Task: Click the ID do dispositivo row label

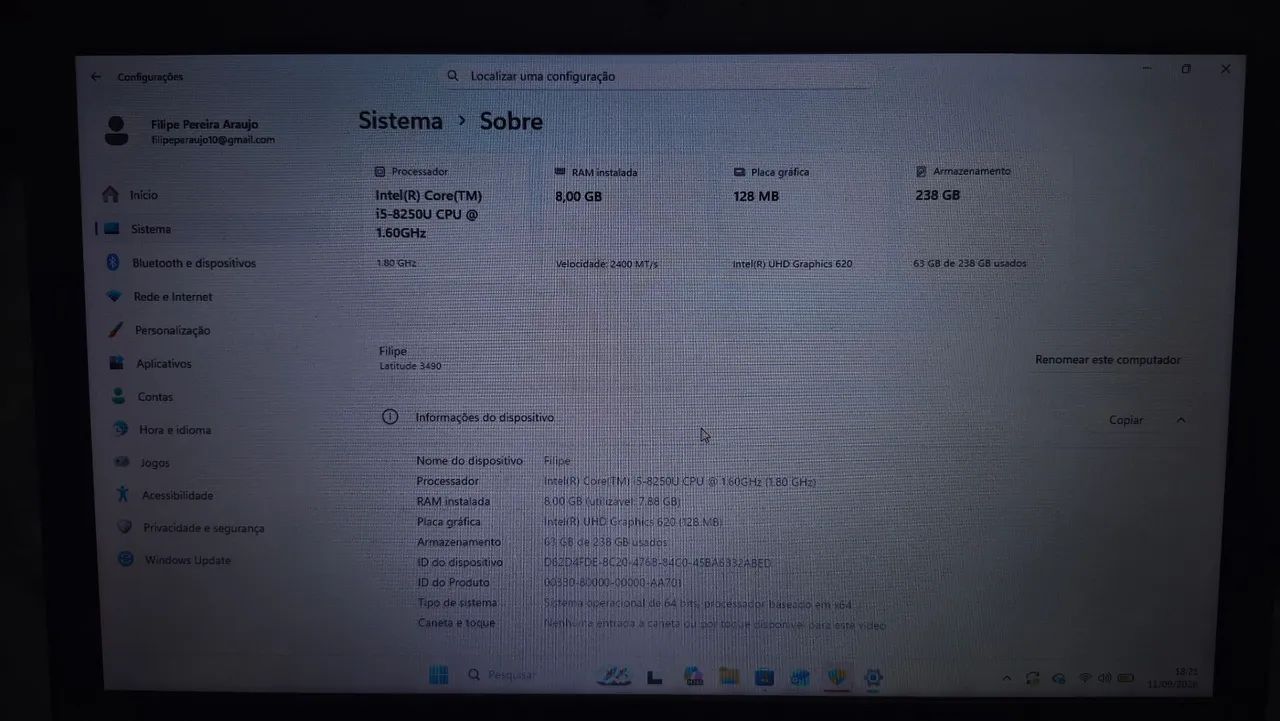Action: click(x=460, y=562)
